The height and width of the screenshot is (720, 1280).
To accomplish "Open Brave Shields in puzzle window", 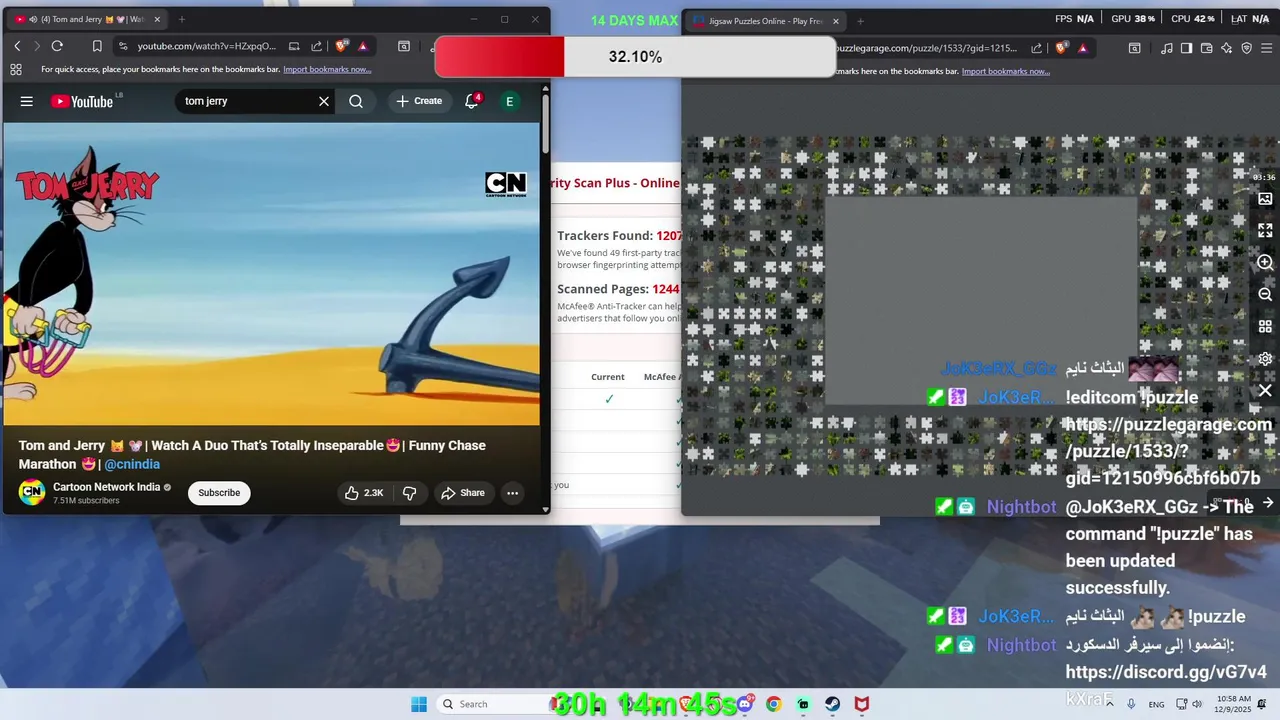I will (1061, 48).
